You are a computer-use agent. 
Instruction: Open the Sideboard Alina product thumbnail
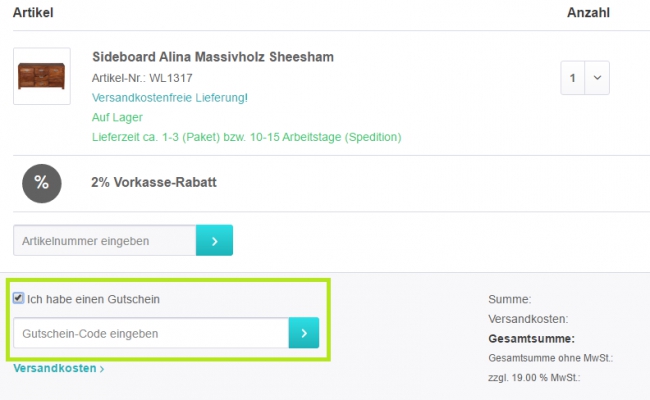coord(42,76)
